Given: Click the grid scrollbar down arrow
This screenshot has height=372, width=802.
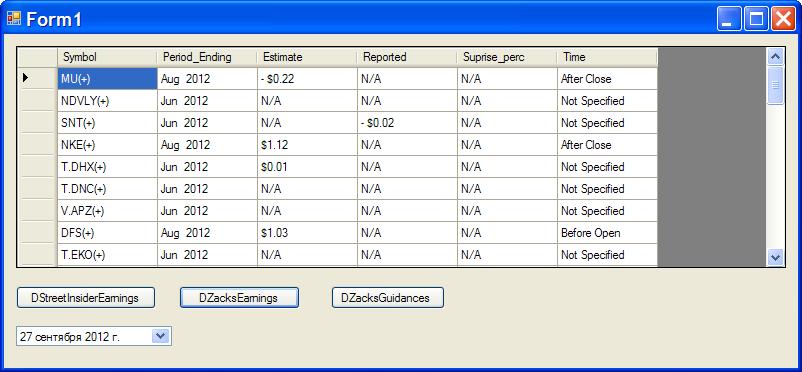Looking at the screenshot, I should click(x=775, y=257).
